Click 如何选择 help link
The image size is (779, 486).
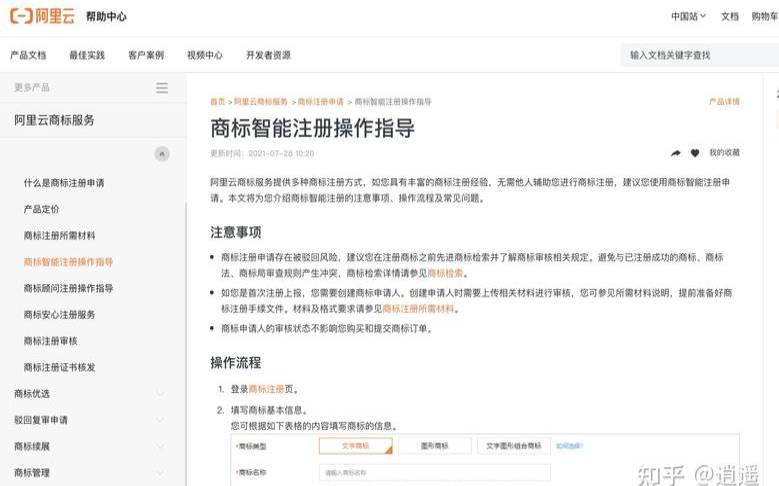click(569, 446)
